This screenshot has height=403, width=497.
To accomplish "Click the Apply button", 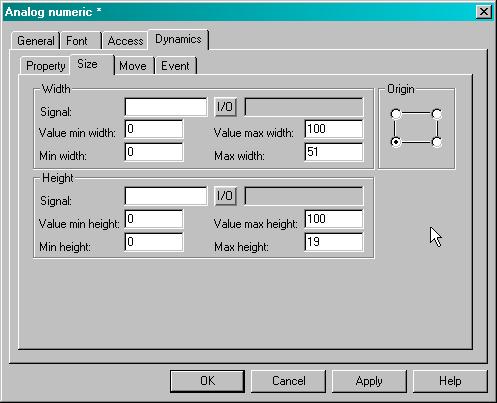I will coord(369,381).
